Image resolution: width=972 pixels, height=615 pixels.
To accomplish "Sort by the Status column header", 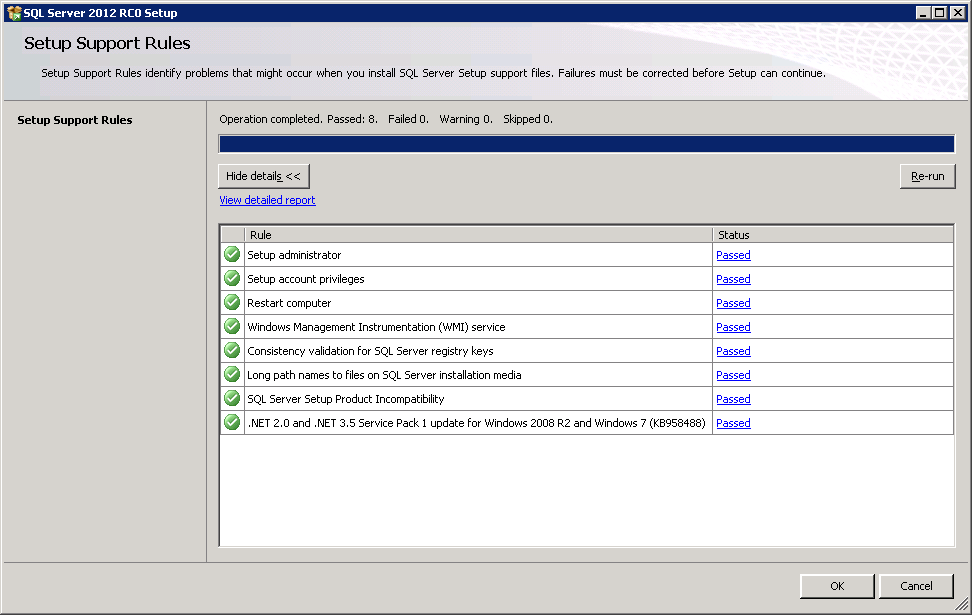I will [832, 235].
